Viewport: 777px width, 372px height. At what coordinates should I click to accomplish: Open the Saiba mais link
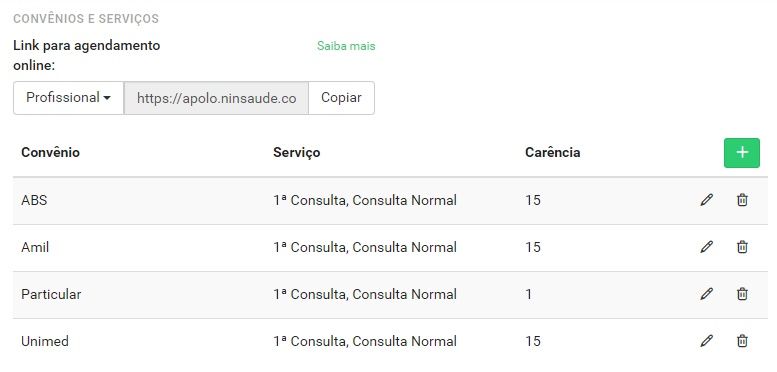346,46
